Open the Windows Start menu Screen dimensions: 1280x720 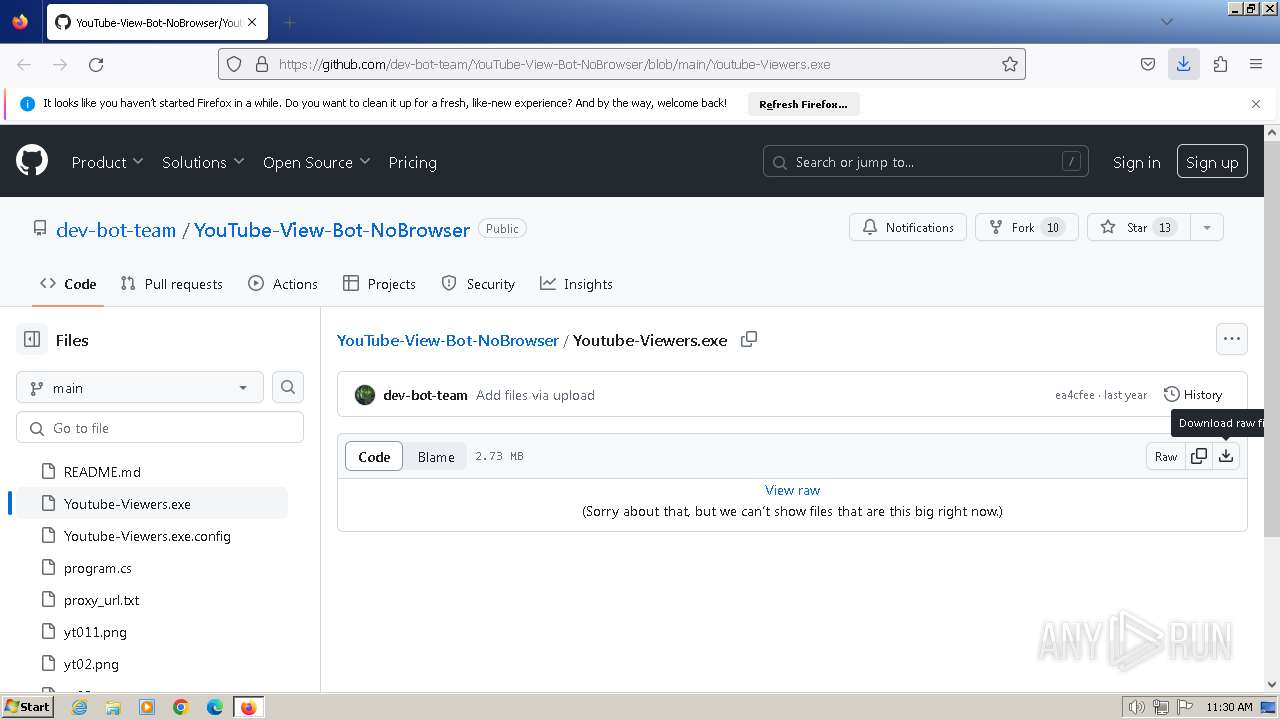click(x=28, y=707)
